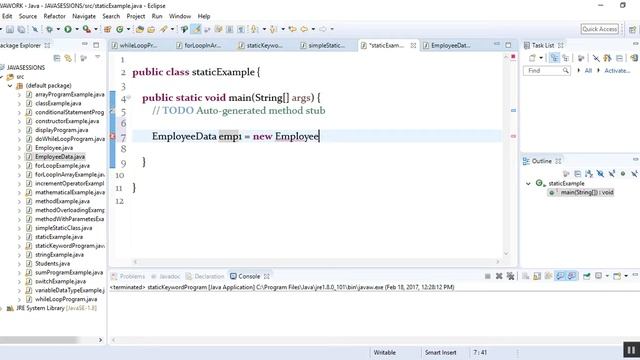Open dropdown next to Run button
Viewport: 640px width, 360px height.
76,29
